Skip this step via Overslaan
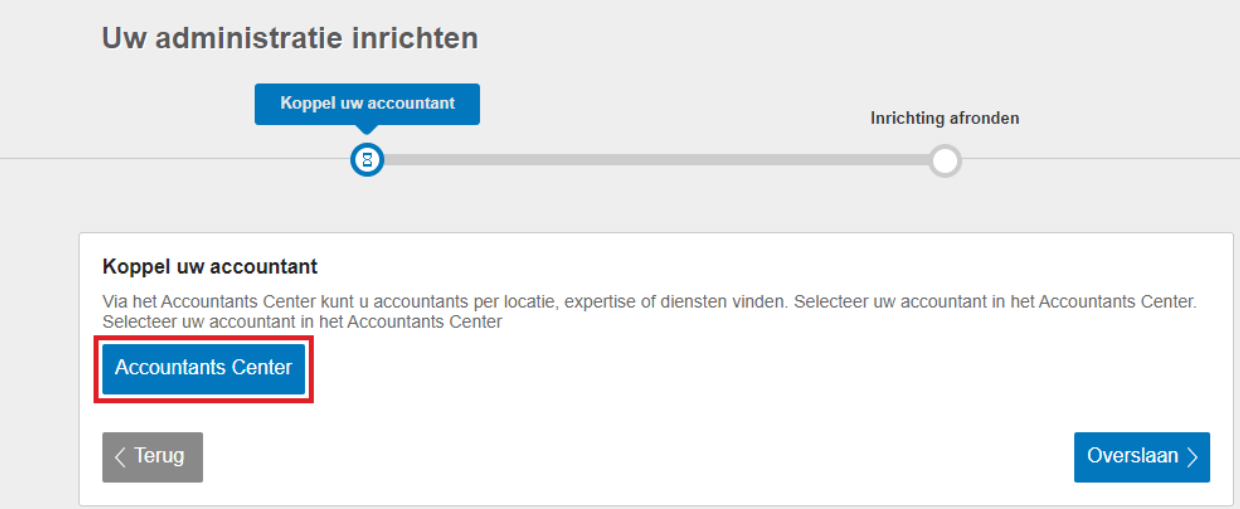 (x=1141, y=457)
